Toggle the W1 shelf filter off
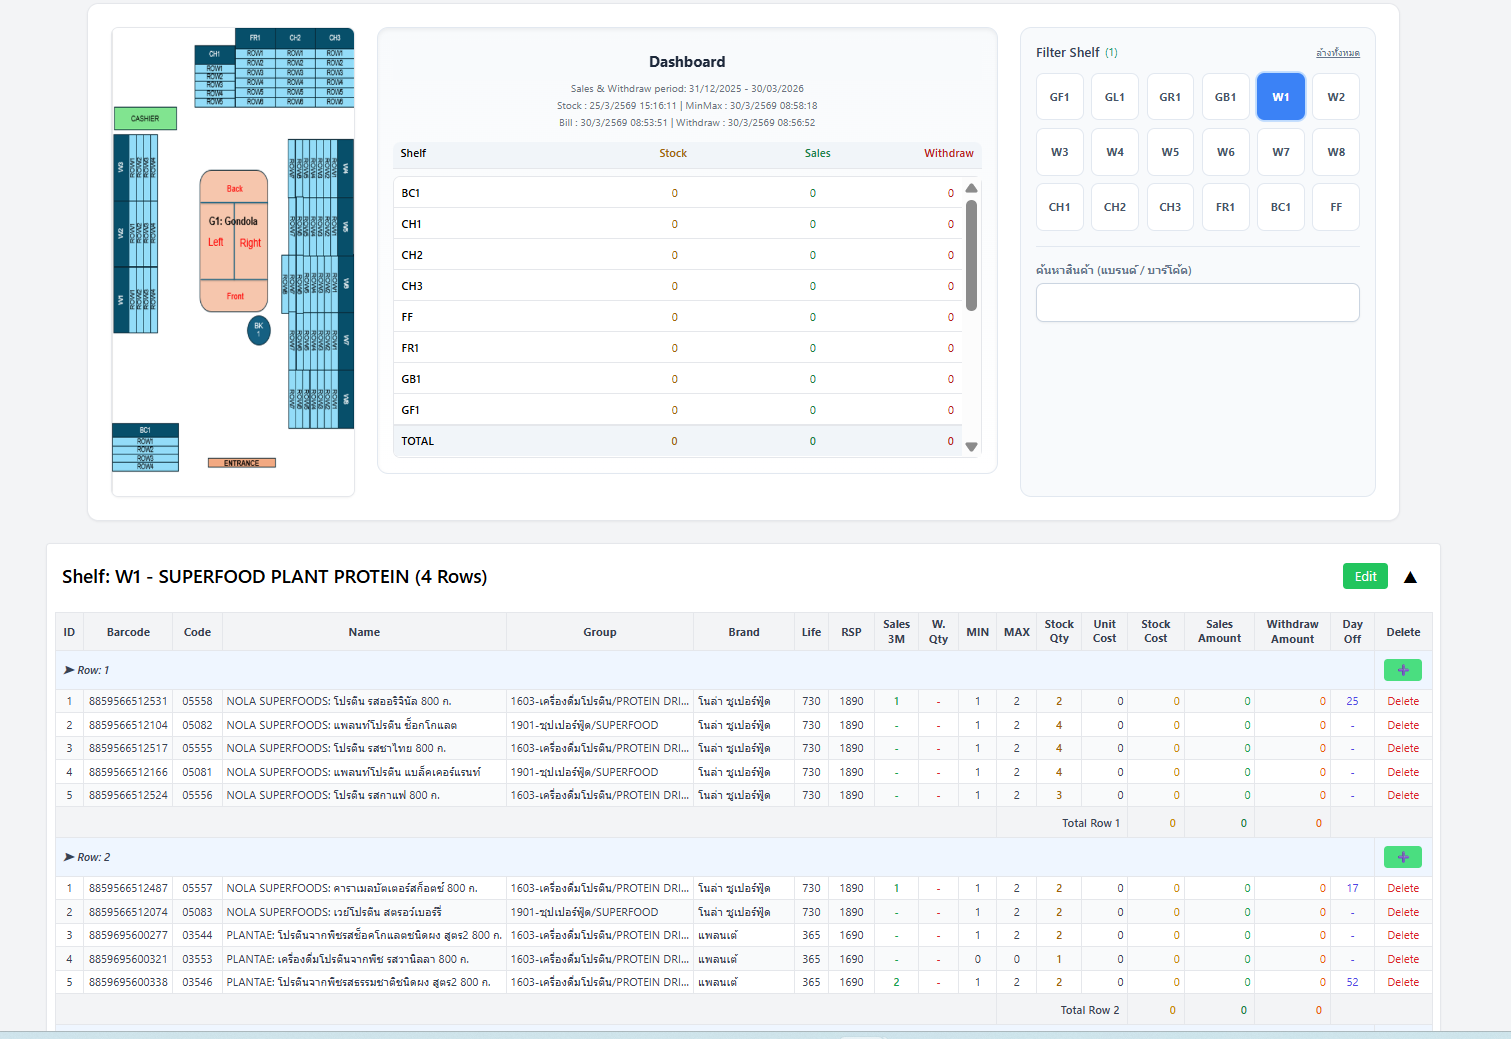 1280,97
